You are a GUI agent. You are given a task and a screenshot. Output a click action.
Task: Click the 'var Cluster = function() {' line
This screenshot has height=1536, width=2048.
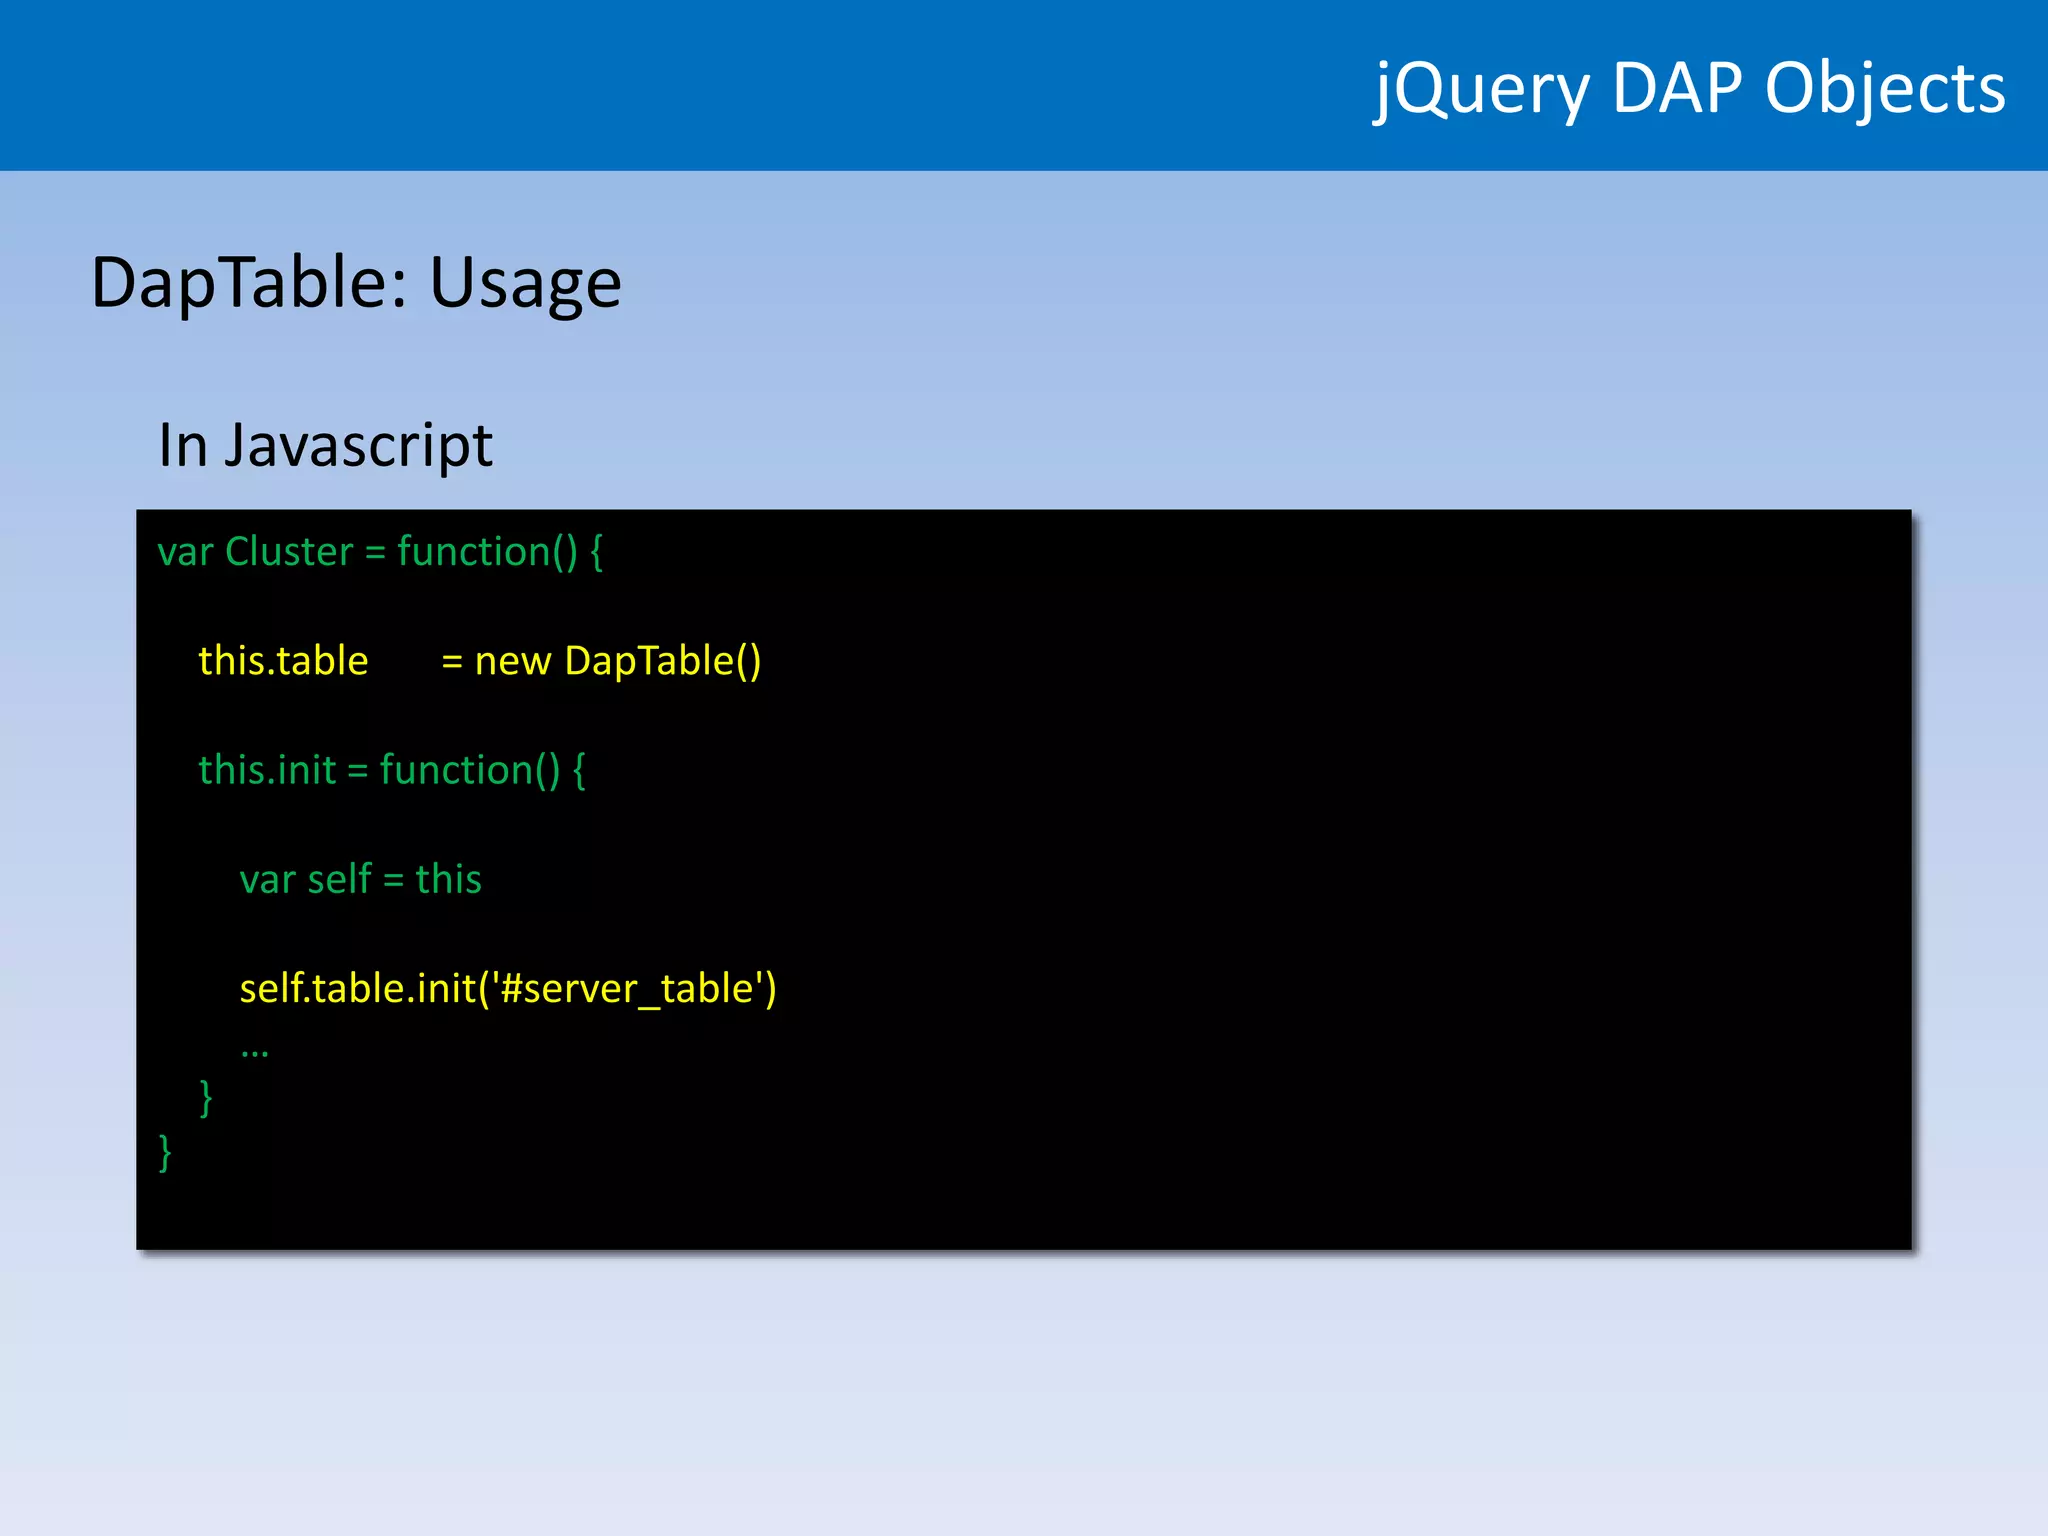click(380, 552)
